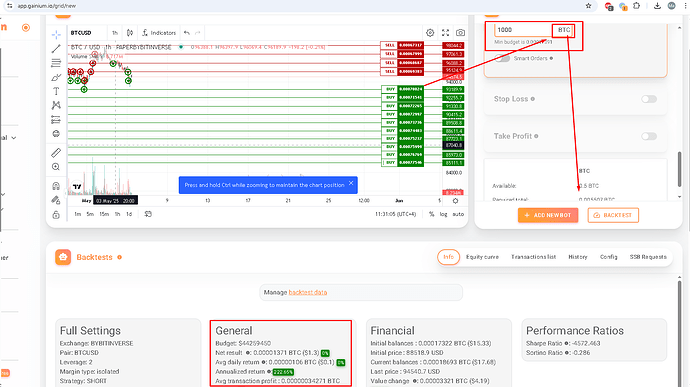Click the budget input field showing 1000
The width and height of the screenshot is (690, 387).
(523, 30)
